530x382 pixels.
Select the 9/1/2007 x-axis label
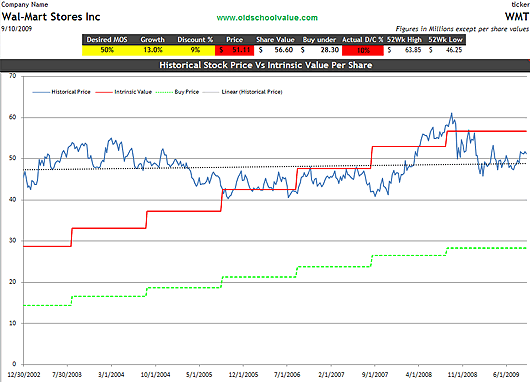(375, 375)
